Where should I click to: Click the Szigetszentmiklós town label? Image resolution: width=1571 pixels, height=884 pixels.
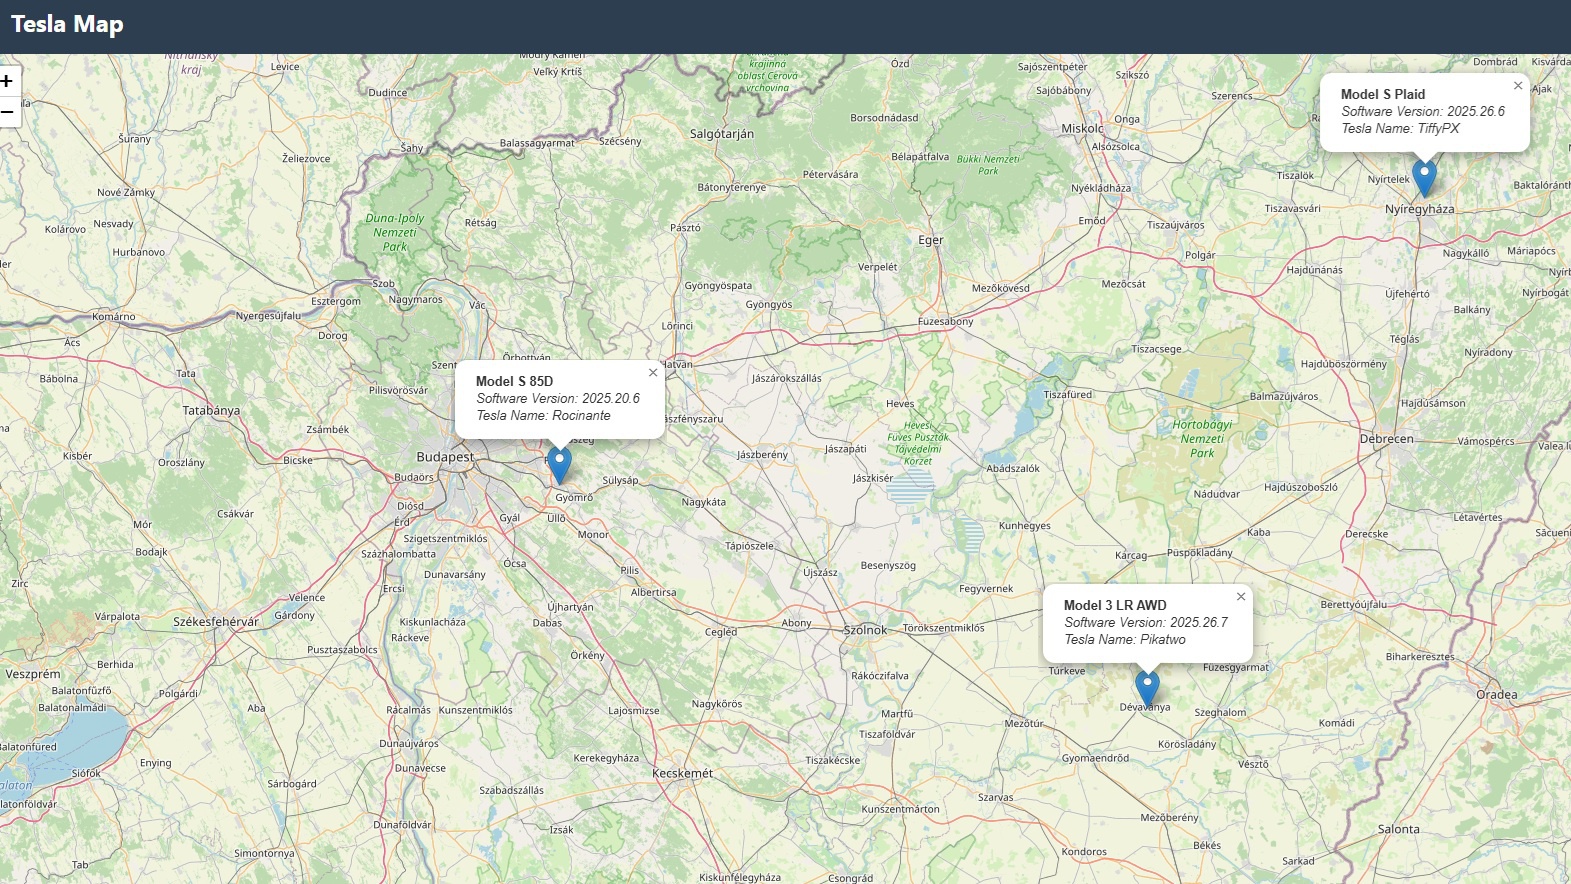[446, 539]
